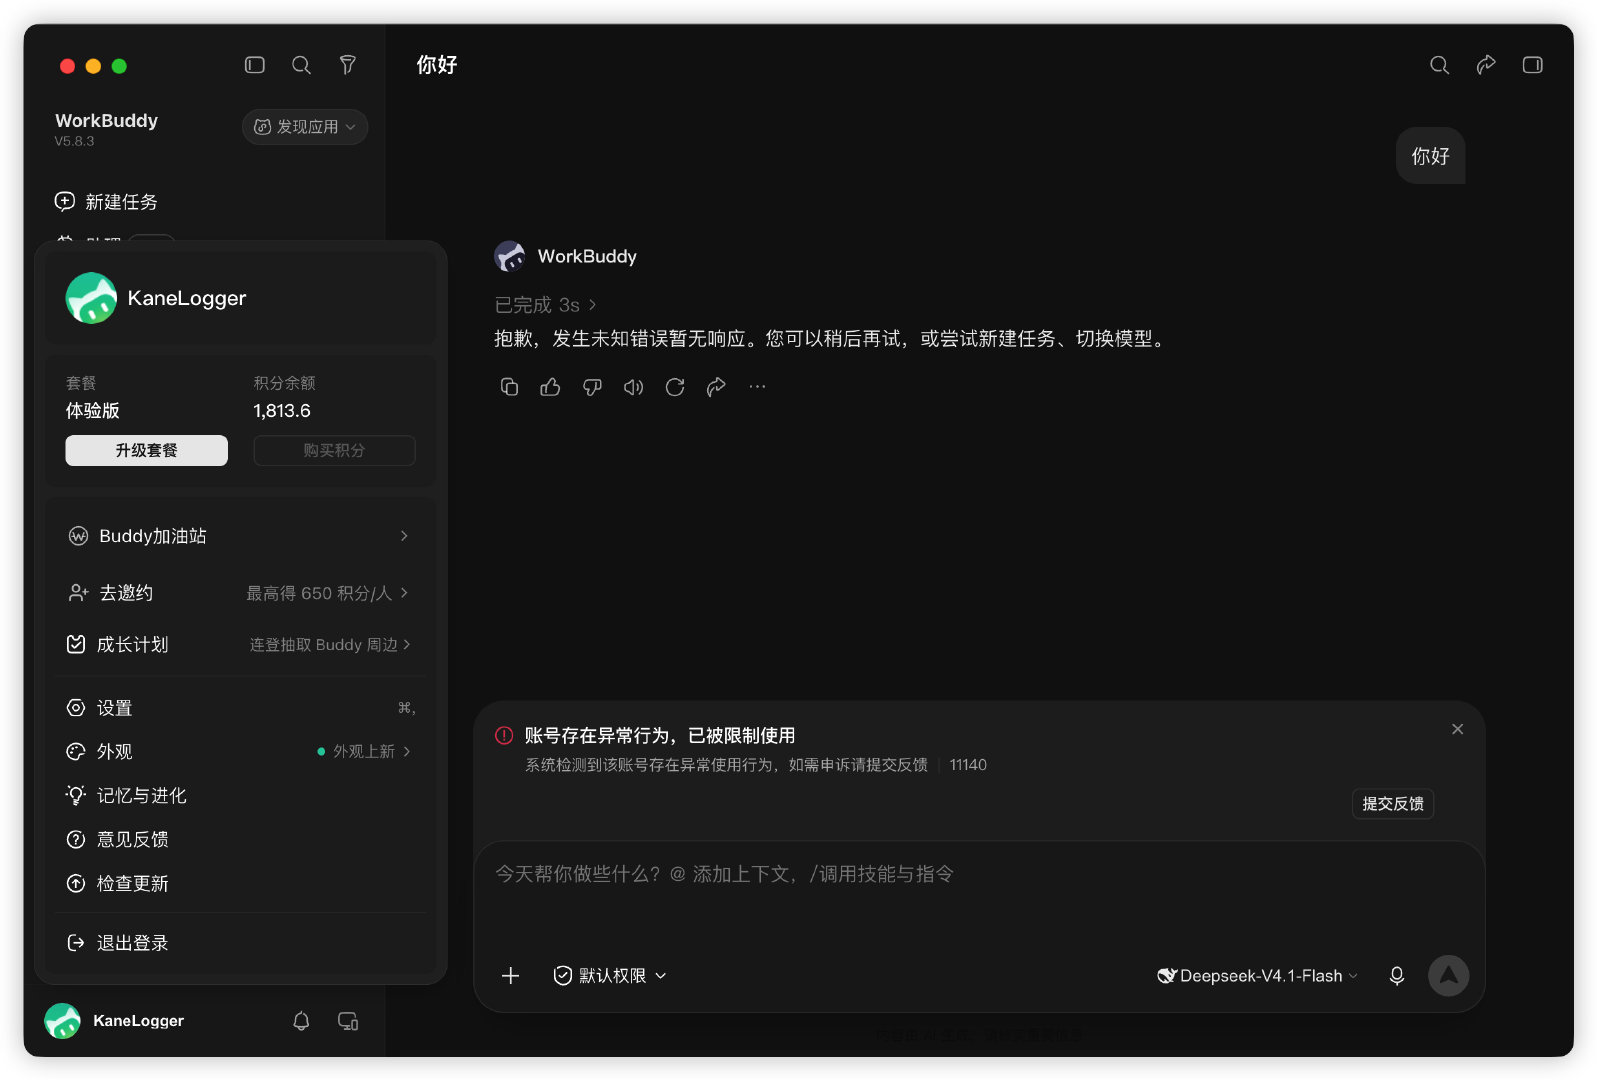Select 记忆与进化 menu item
This screenshot has height=1080, width=1597.
(240, 796)
